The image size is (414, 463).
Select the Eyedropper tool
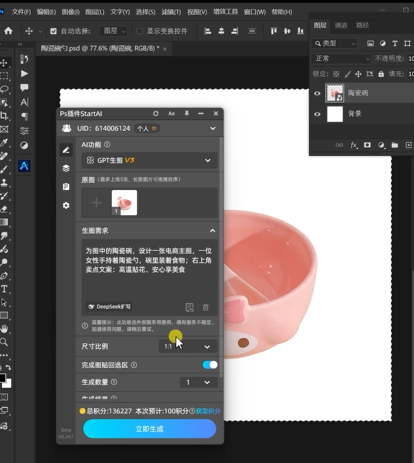pos(4,143)
